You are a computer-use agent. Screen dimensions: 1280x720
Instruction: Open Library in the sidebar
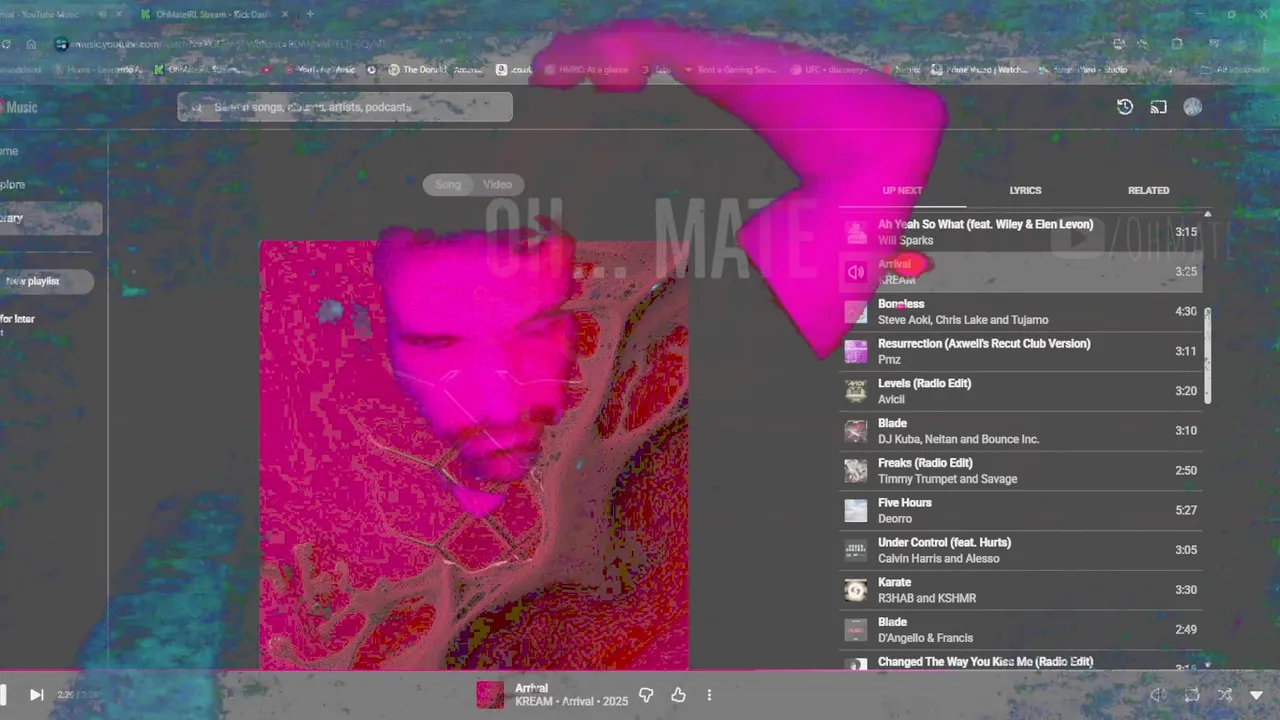[50, 218]
